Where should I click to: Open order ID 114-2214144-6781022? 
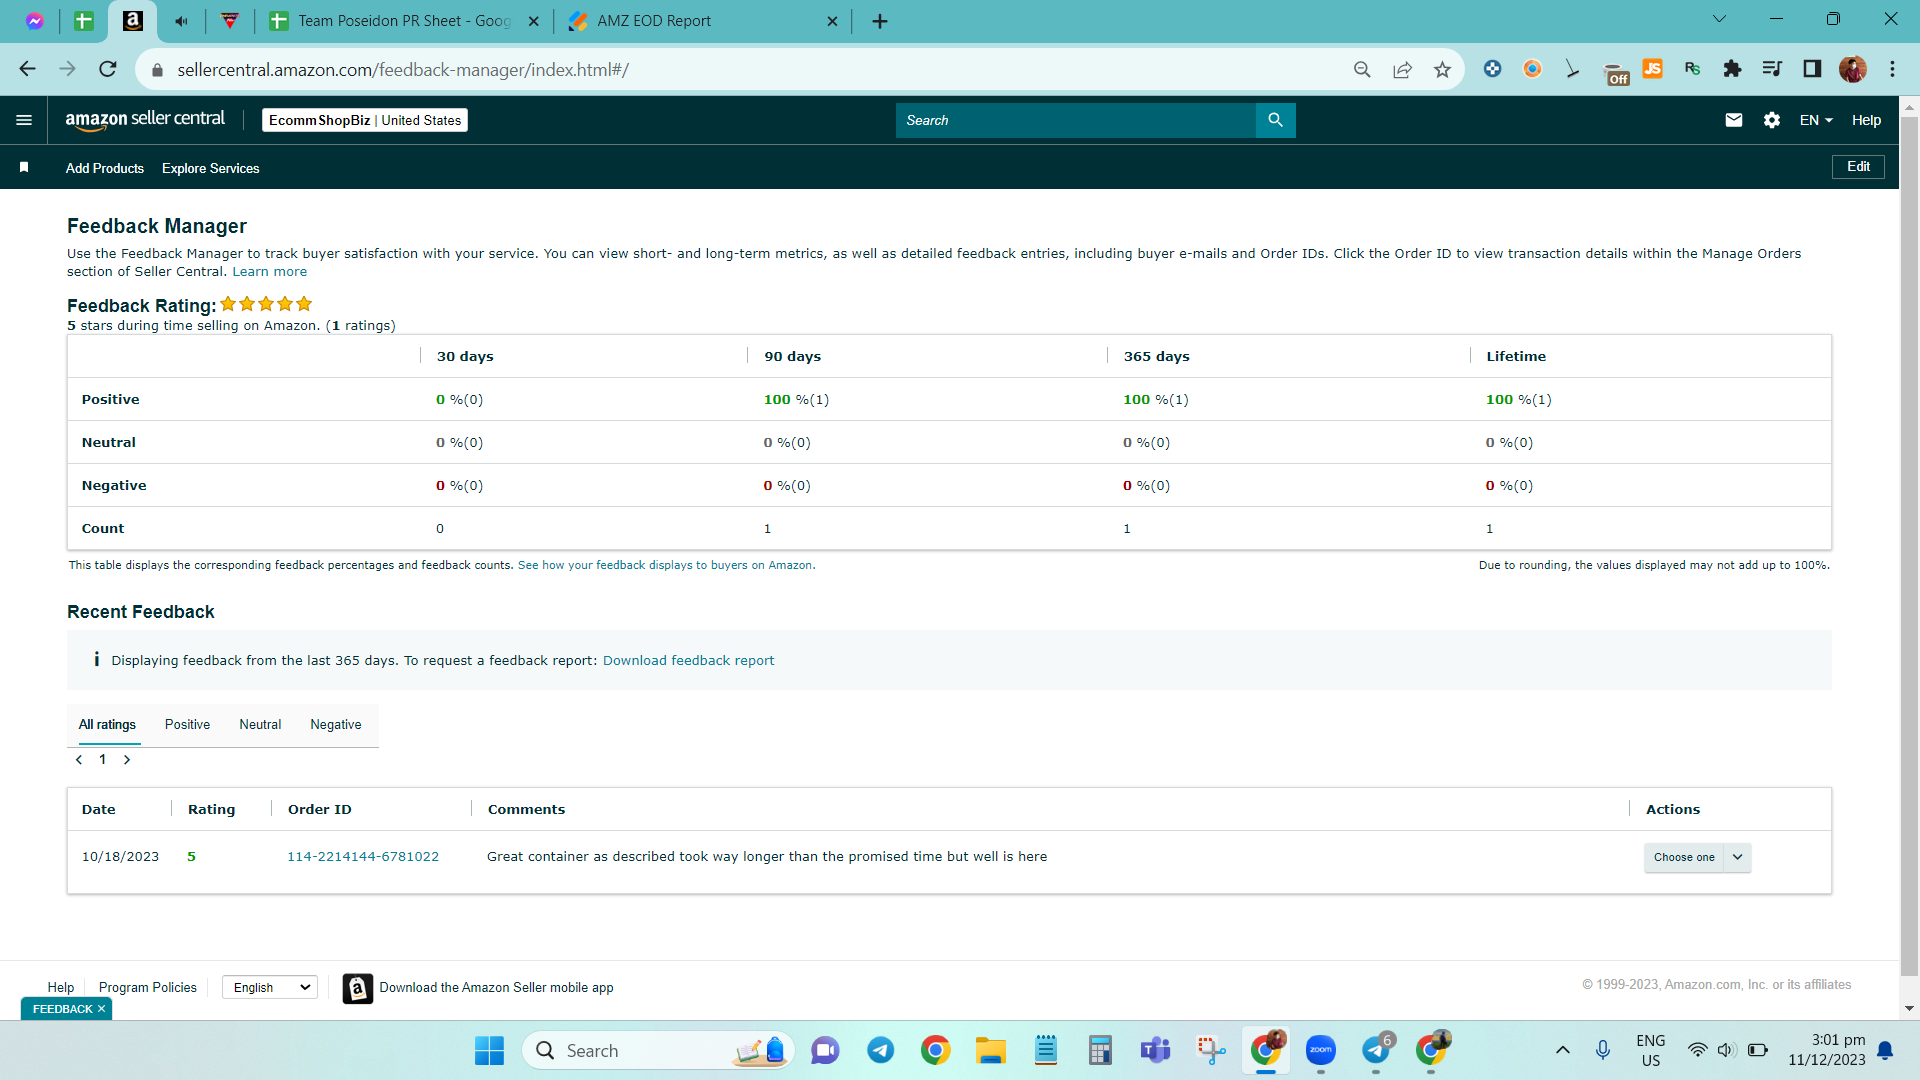[363, 857]
